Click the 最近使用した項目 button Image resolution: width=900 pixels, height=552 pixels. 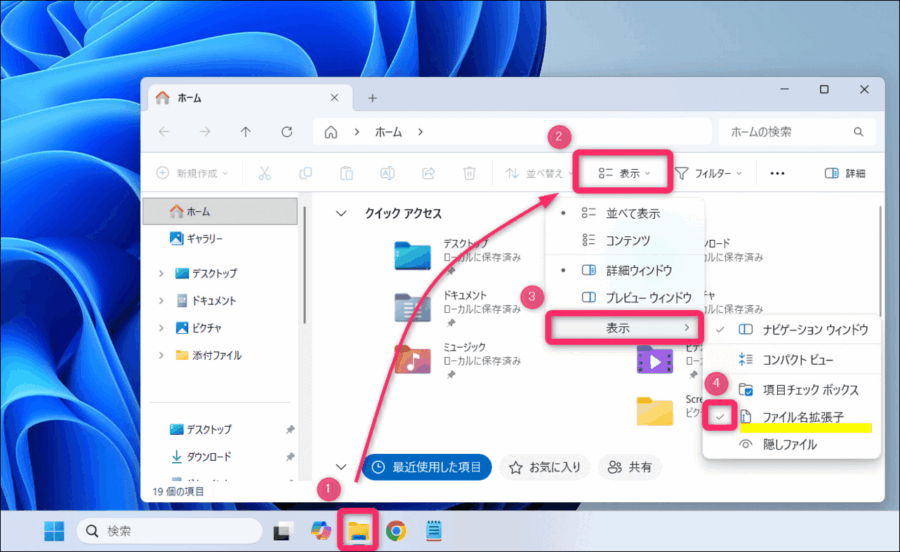point(427,467)
